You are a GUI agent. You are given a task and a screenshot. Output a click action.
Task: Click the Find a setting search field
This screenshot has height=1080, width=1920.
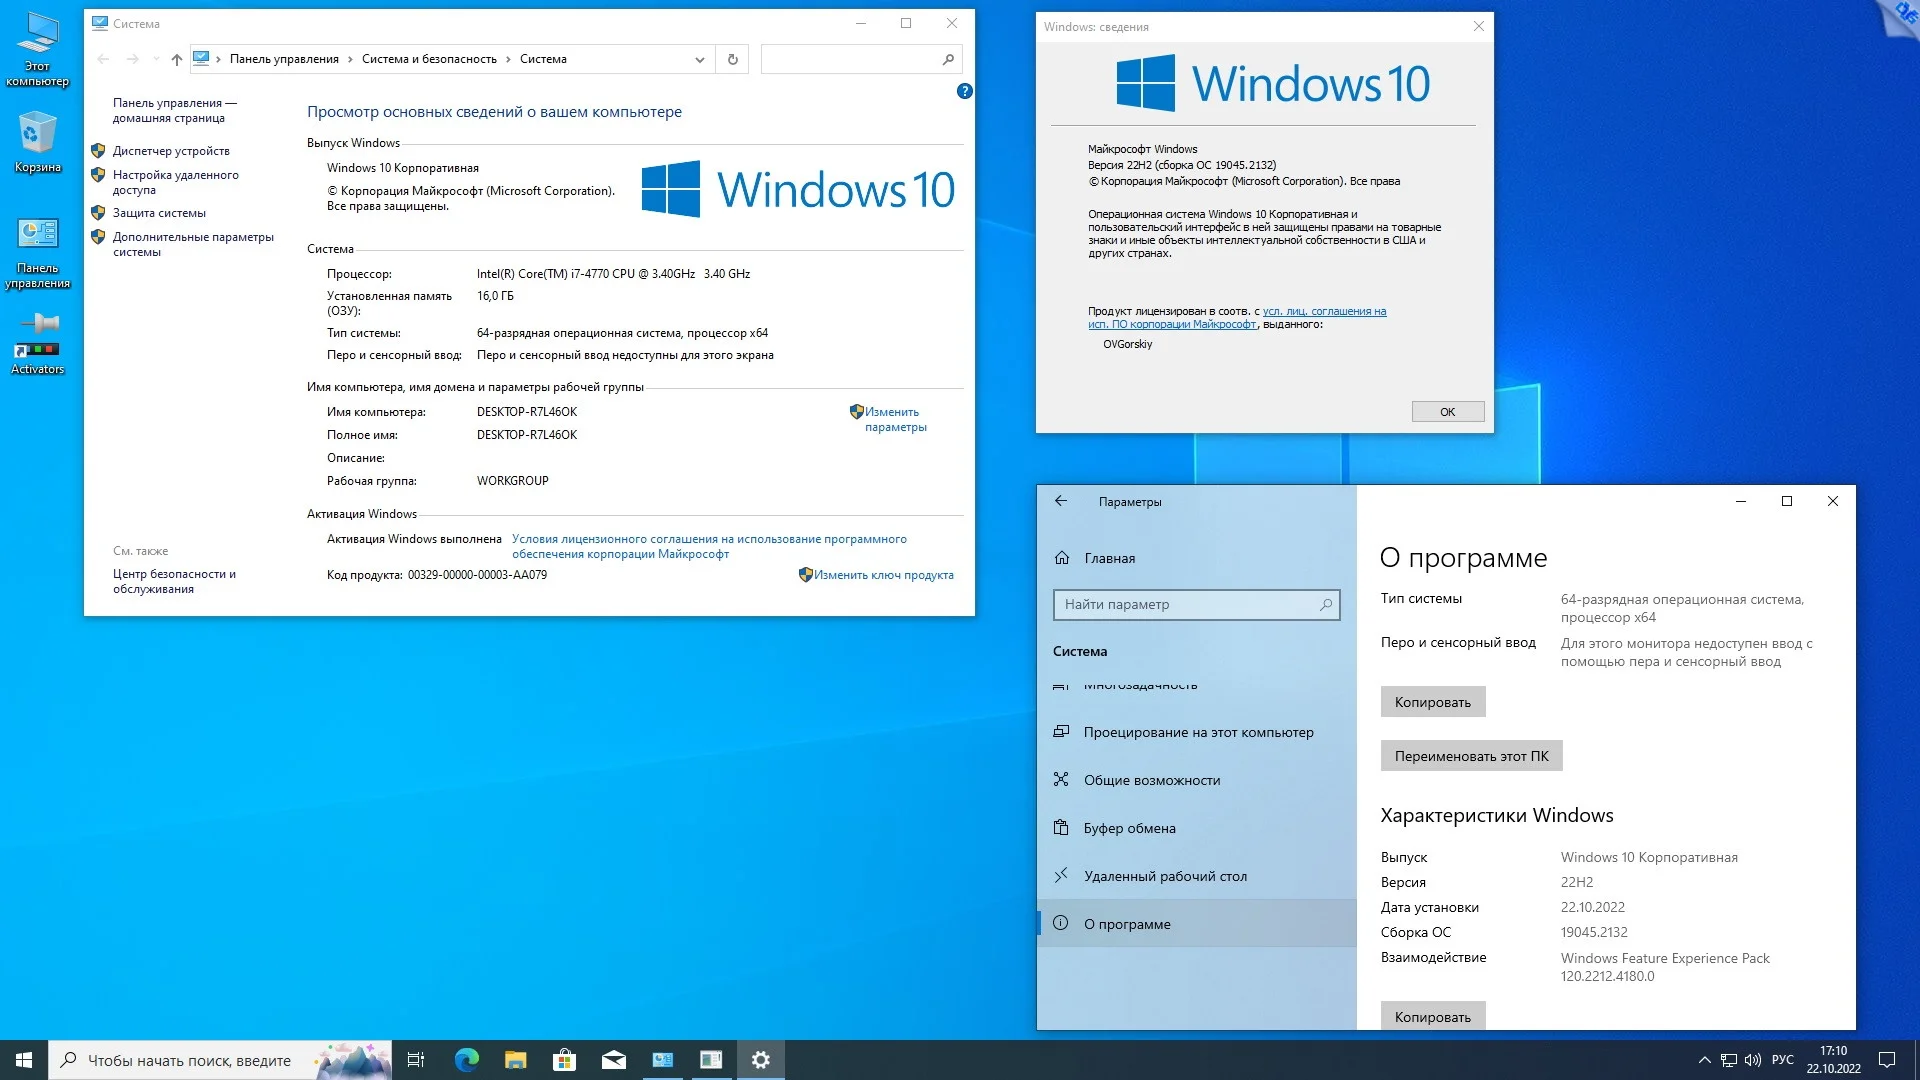coord(1190,604)
